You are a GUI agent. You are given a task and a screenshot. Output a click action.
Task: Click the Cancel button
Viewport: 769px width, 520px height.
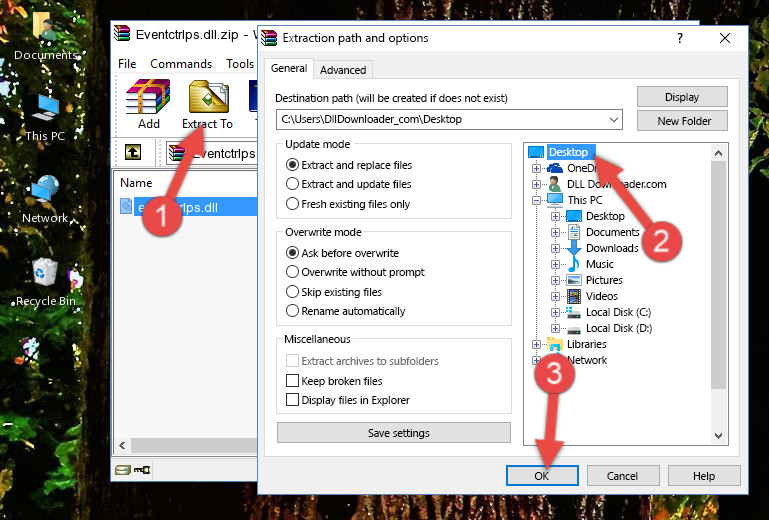622,476
